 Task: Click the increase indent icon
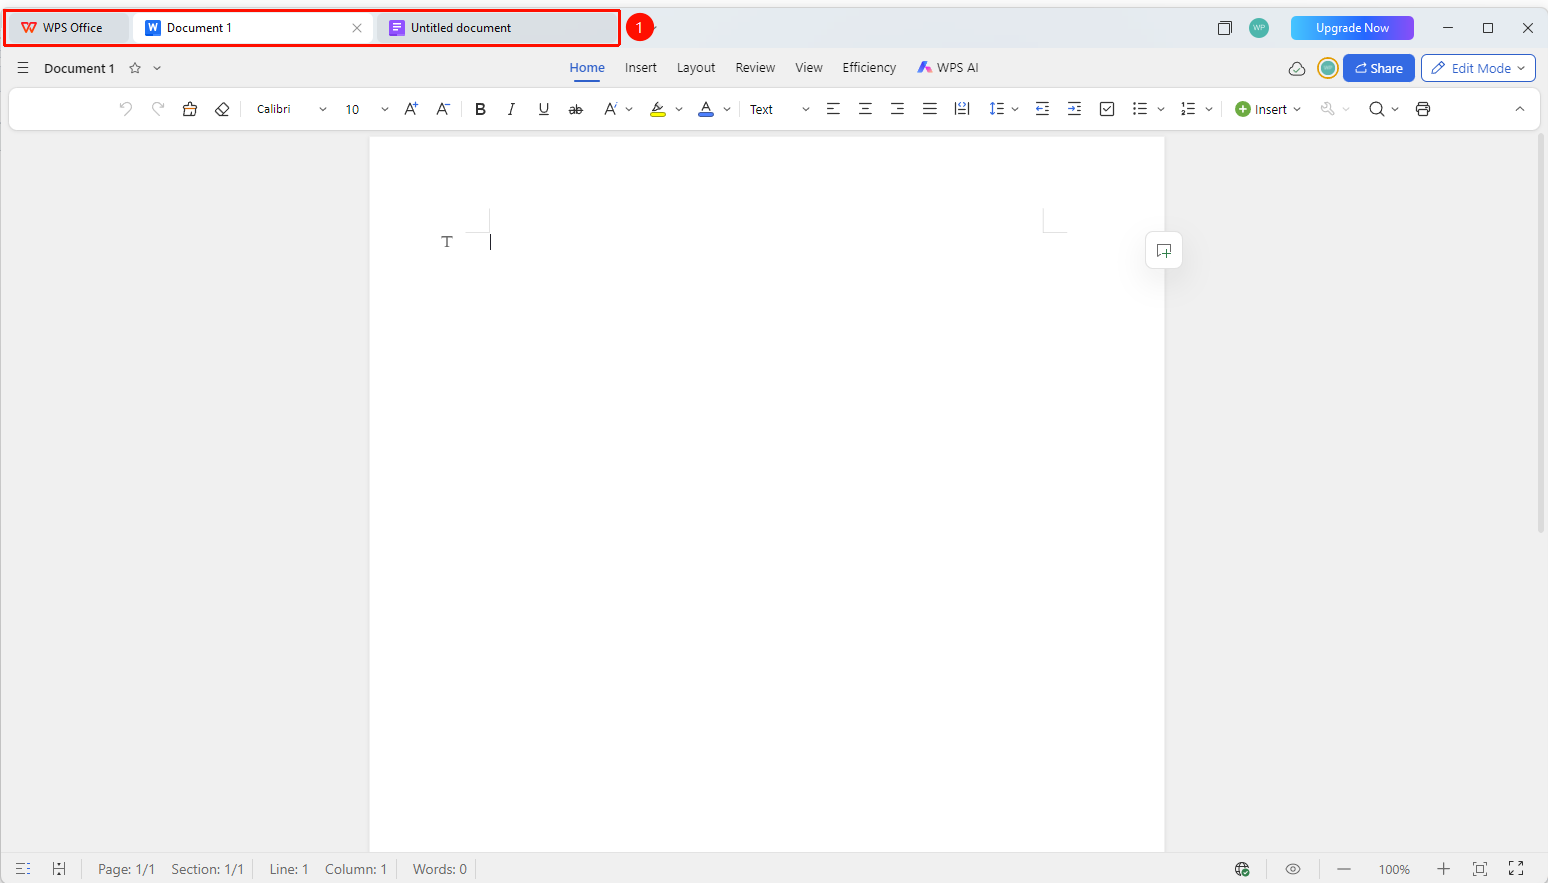click(1074, 109)
